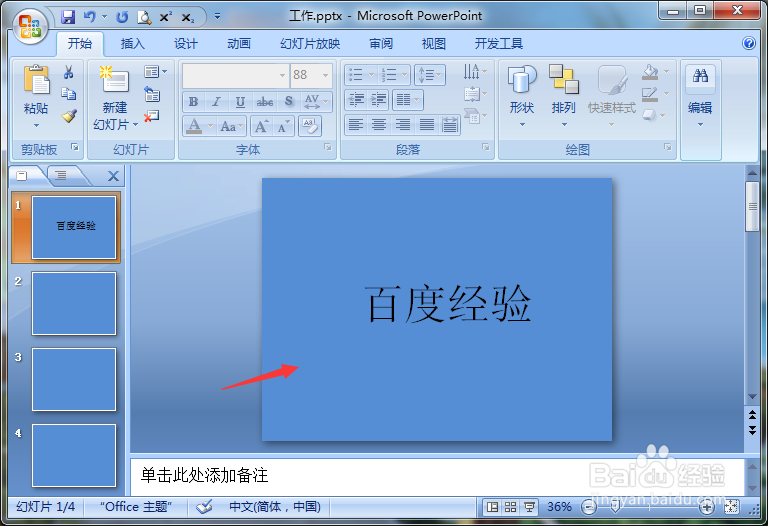Toggle underline formatting
Screen dimensions: 768x526
pyautogui.click(x=240, y=101)
